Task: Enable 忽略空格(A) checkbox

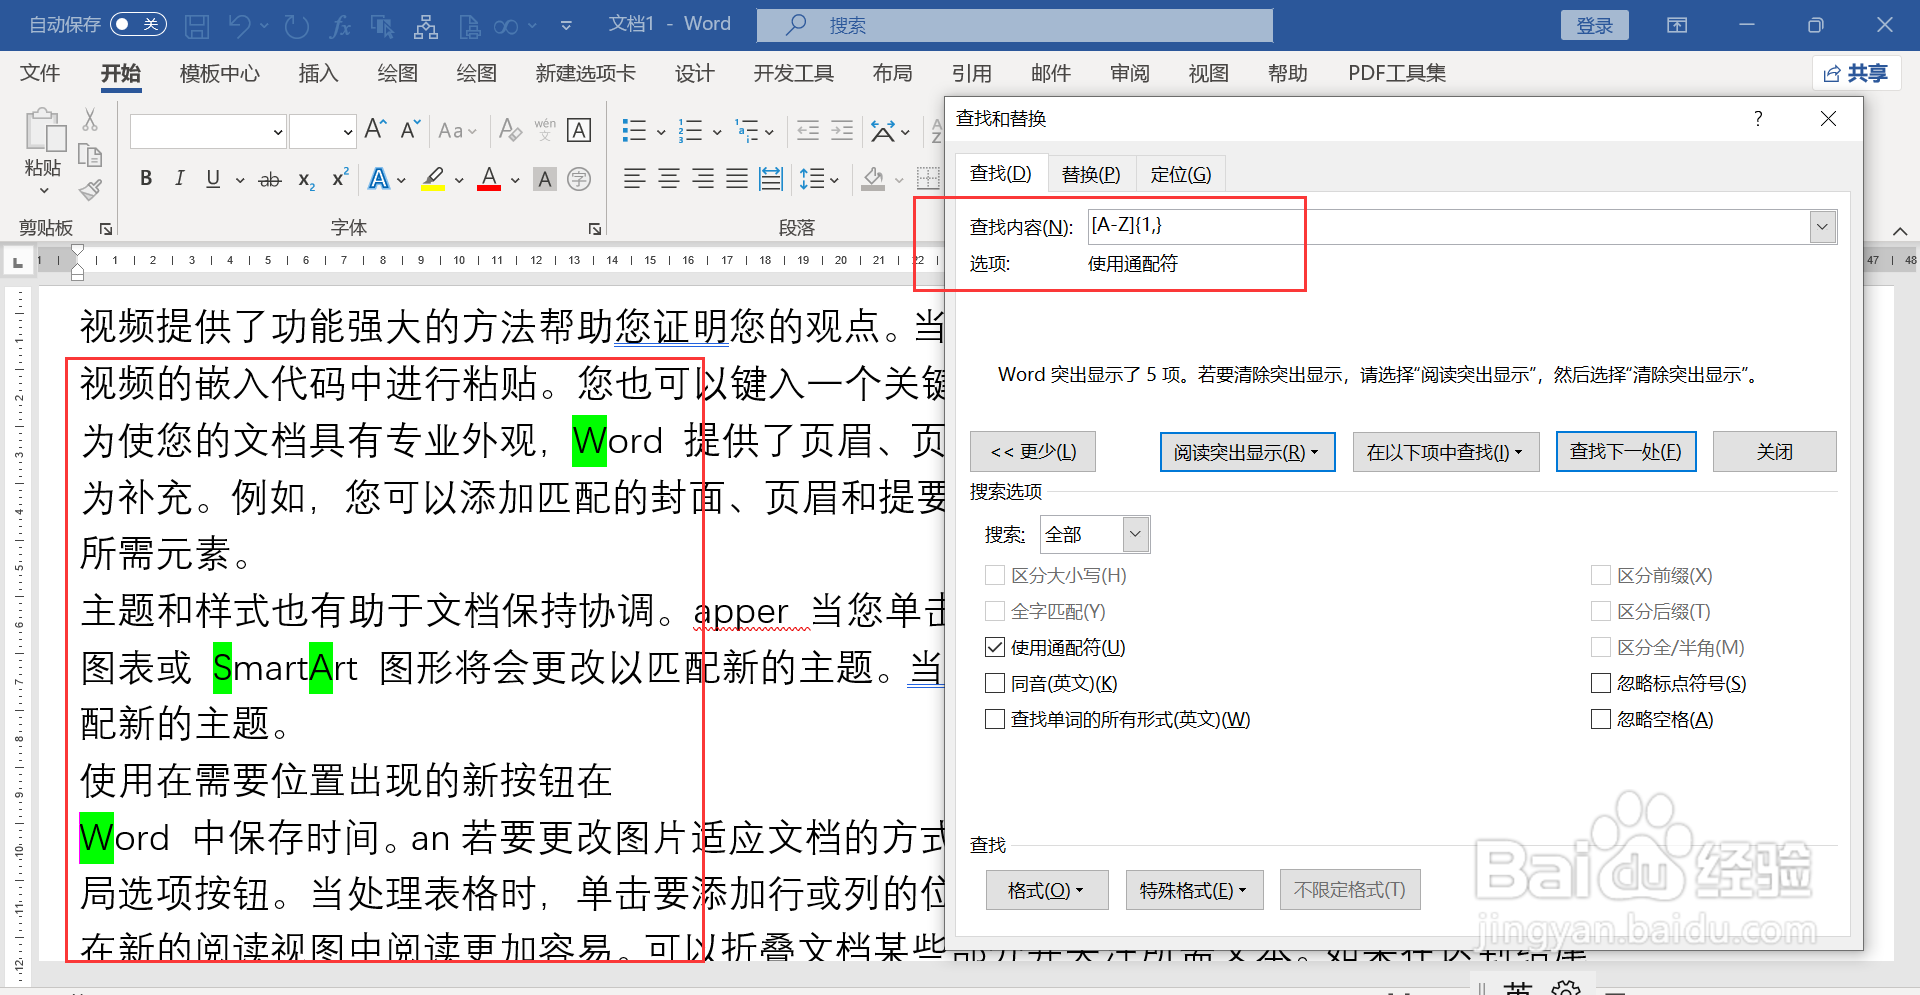Action: point(1601,719)
